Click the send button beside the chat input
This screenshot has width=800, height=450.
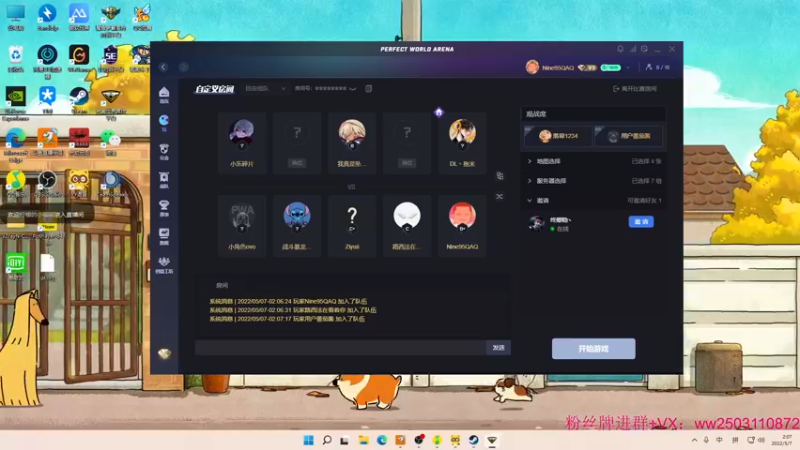click(x=498, y=347)
